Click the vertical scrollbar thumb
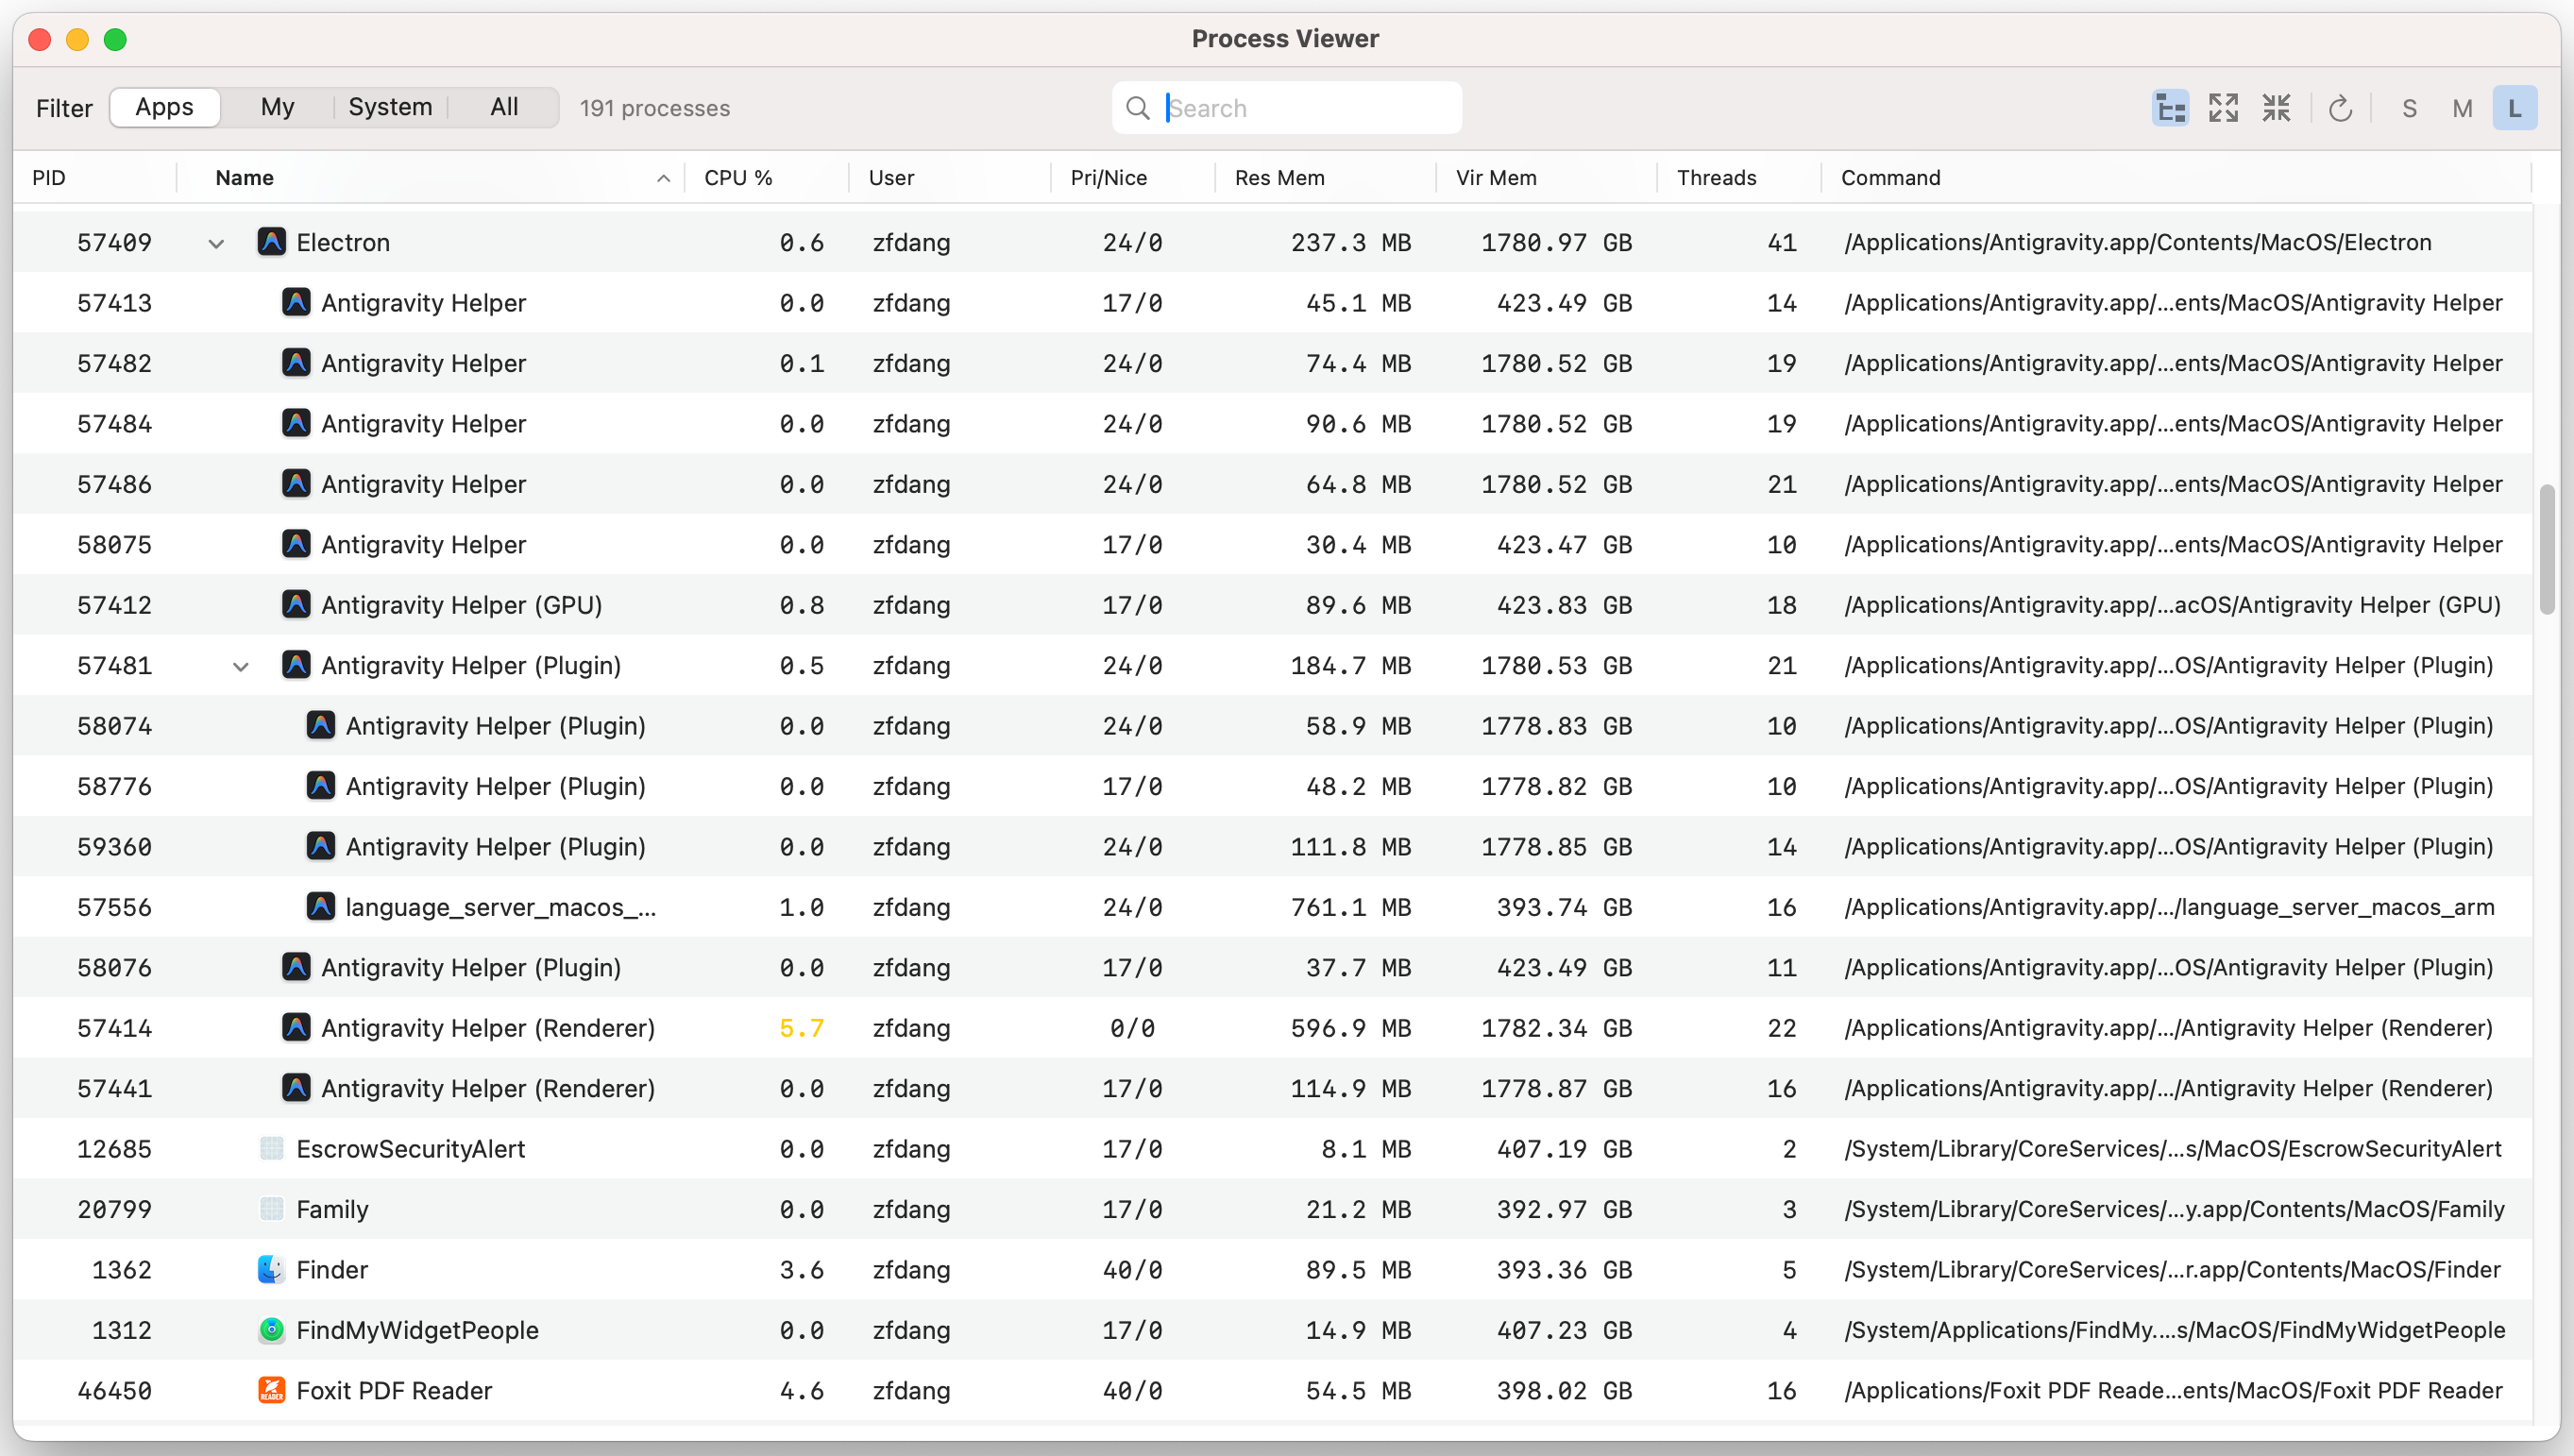This screenshot has height=1456, width=2574. [2546, 550]
